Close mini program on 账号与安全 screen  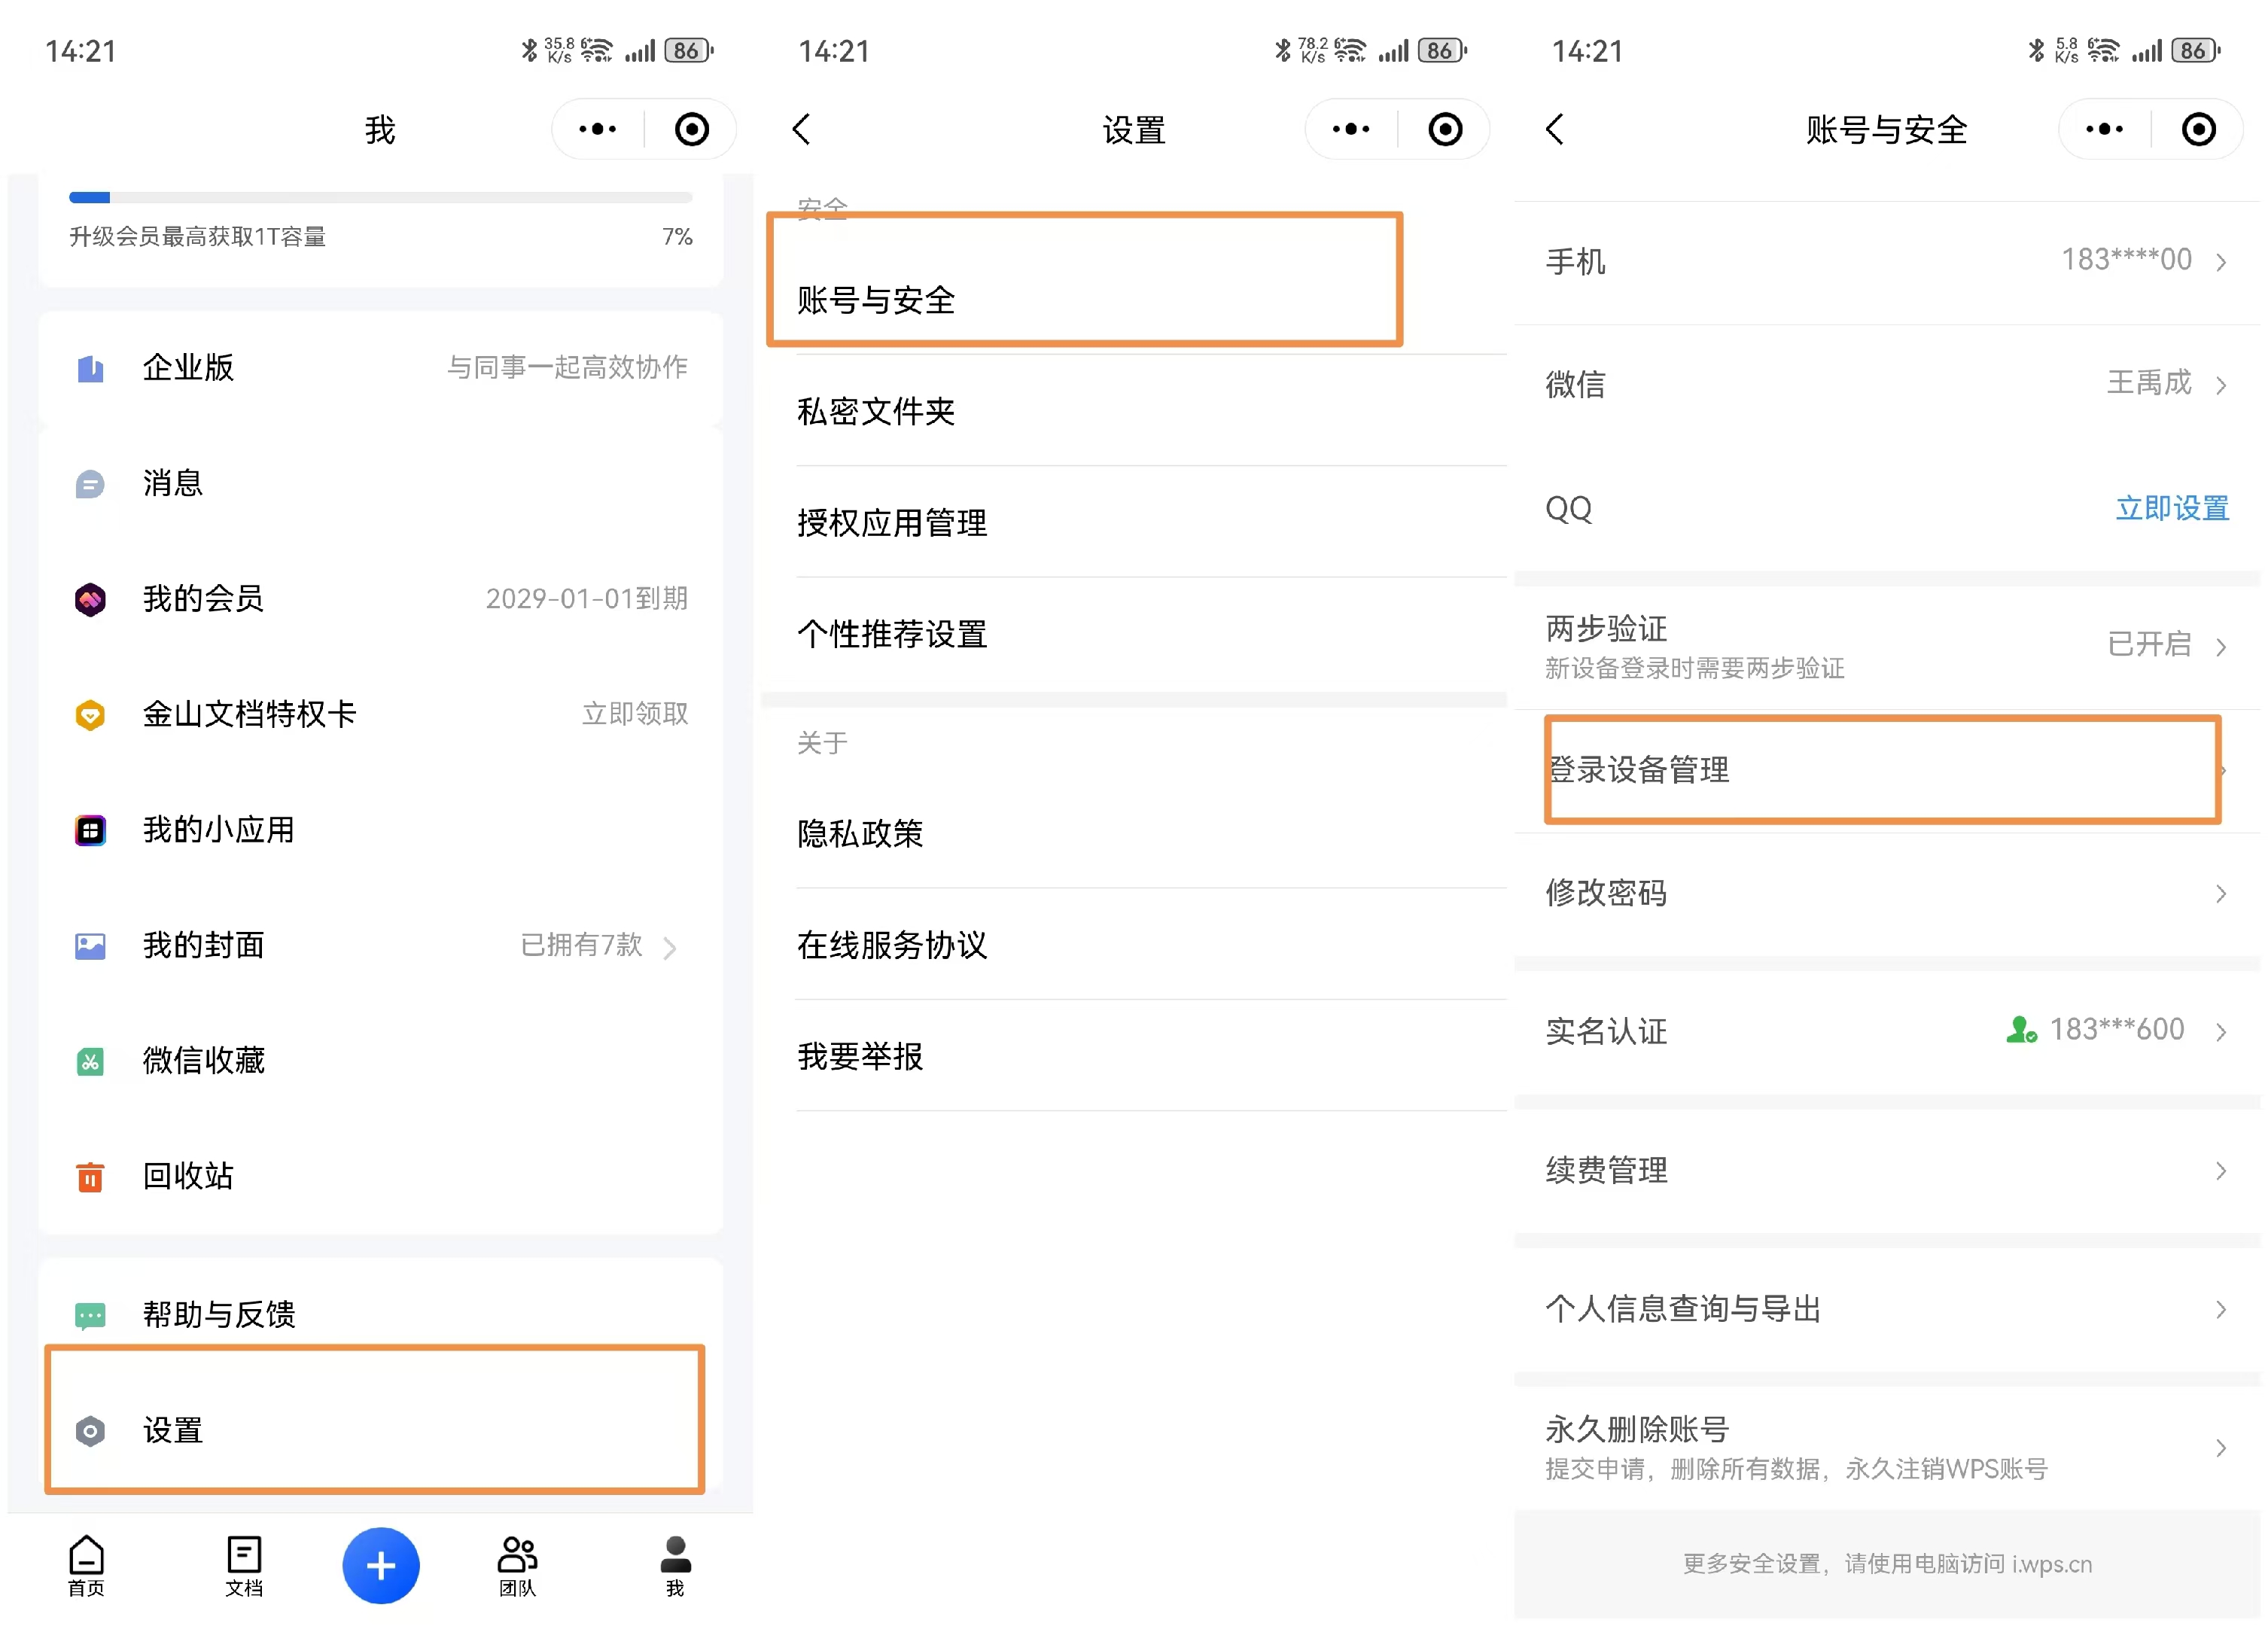point(2198,129)
